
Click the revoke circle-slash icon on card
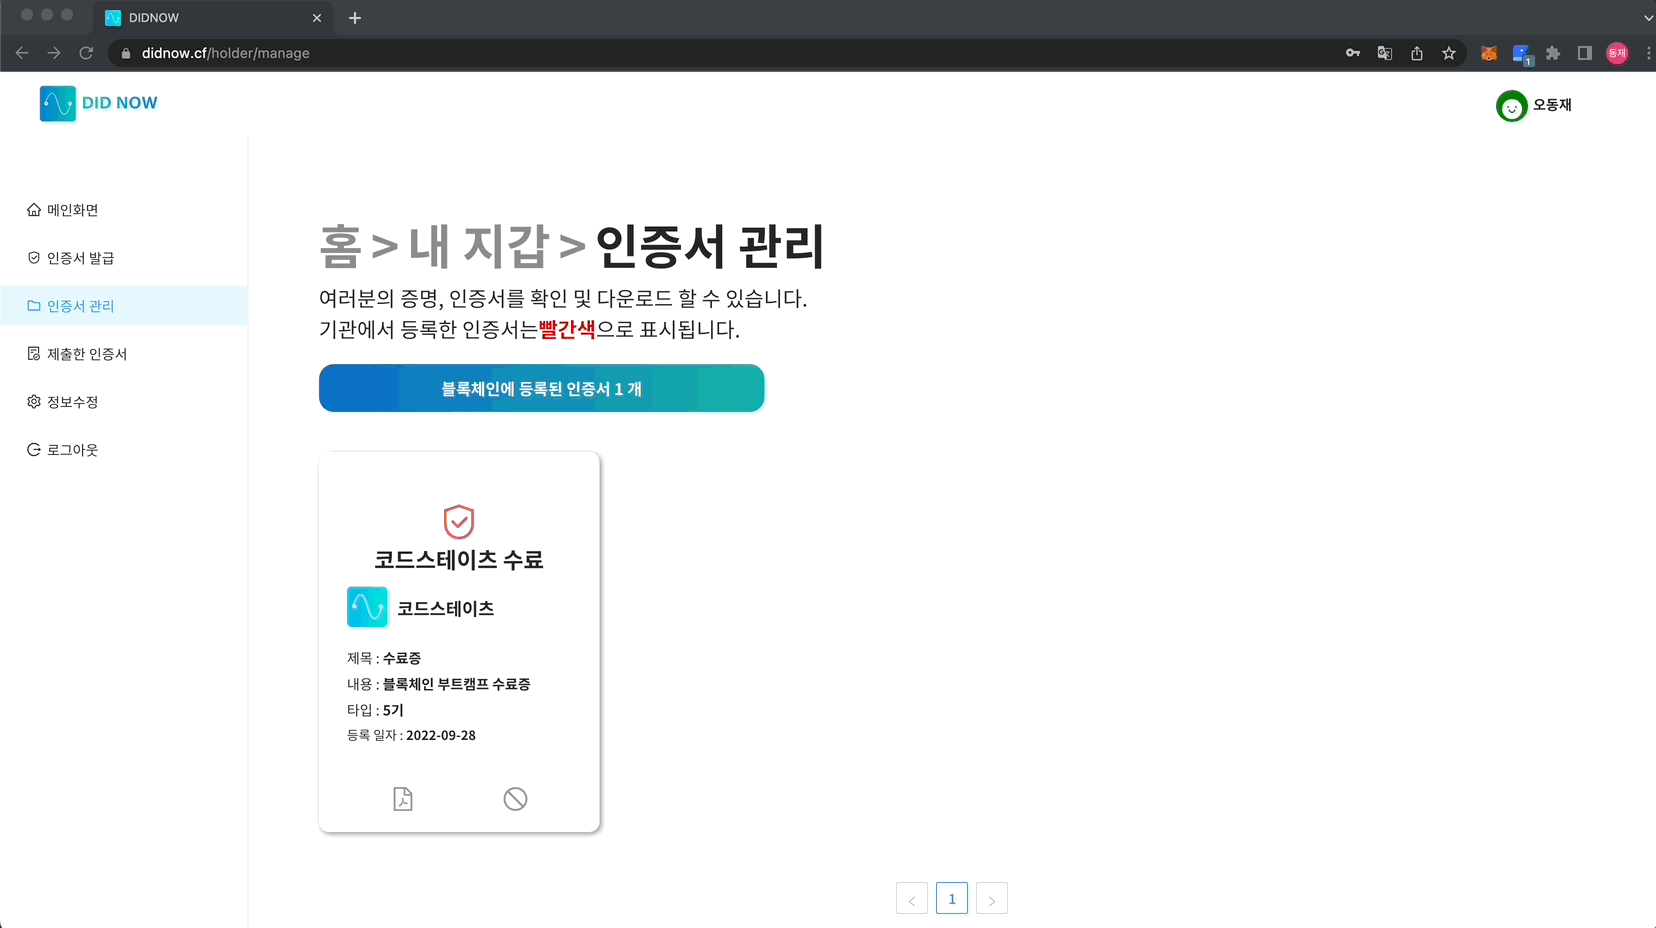coord(515,799)
